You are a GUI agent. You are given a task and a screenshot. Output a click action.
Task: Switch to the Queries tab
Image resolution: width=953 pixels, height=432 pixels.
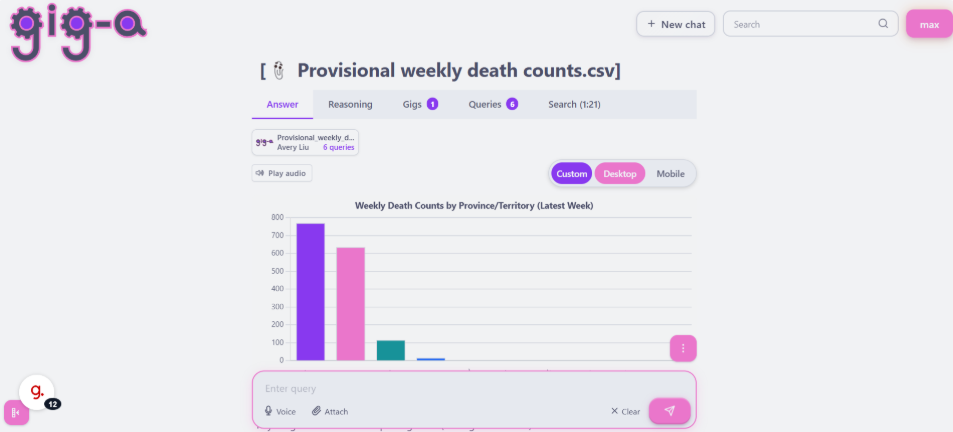point(493,105)
